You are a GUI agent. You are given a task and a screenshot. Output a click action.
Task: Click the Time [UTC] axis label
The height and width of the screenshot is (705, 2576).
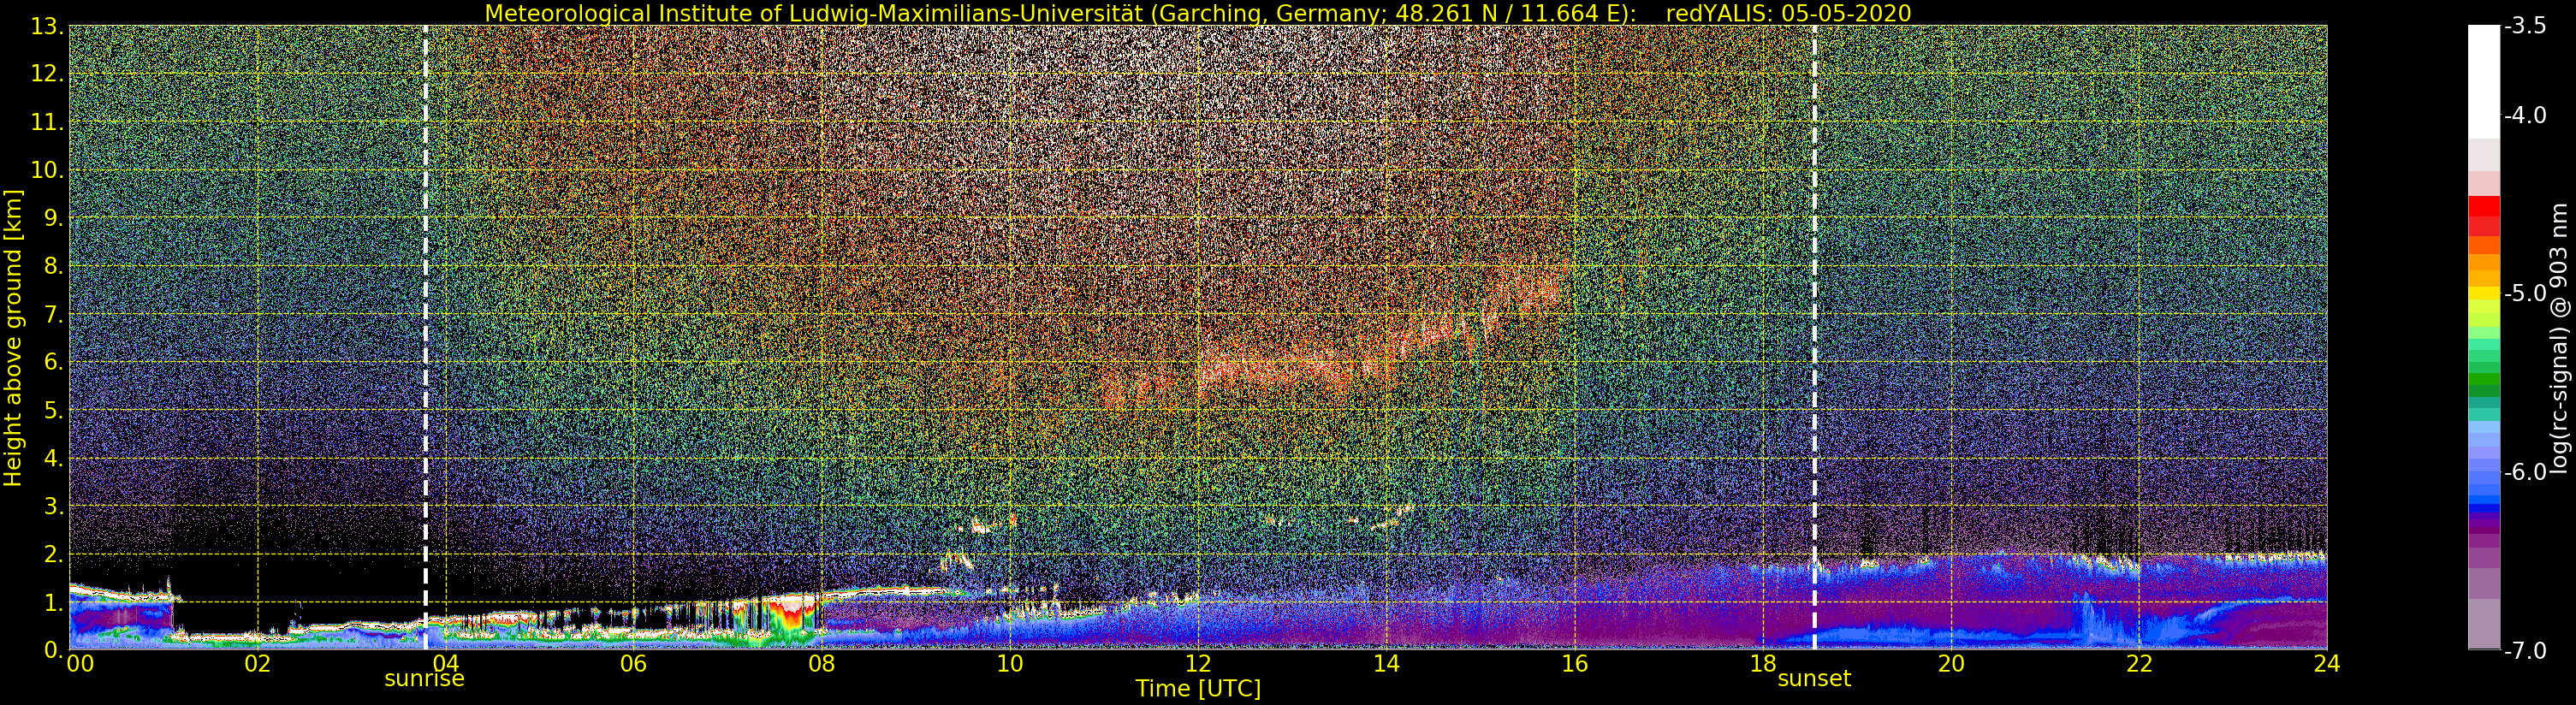coord(1198,689)
